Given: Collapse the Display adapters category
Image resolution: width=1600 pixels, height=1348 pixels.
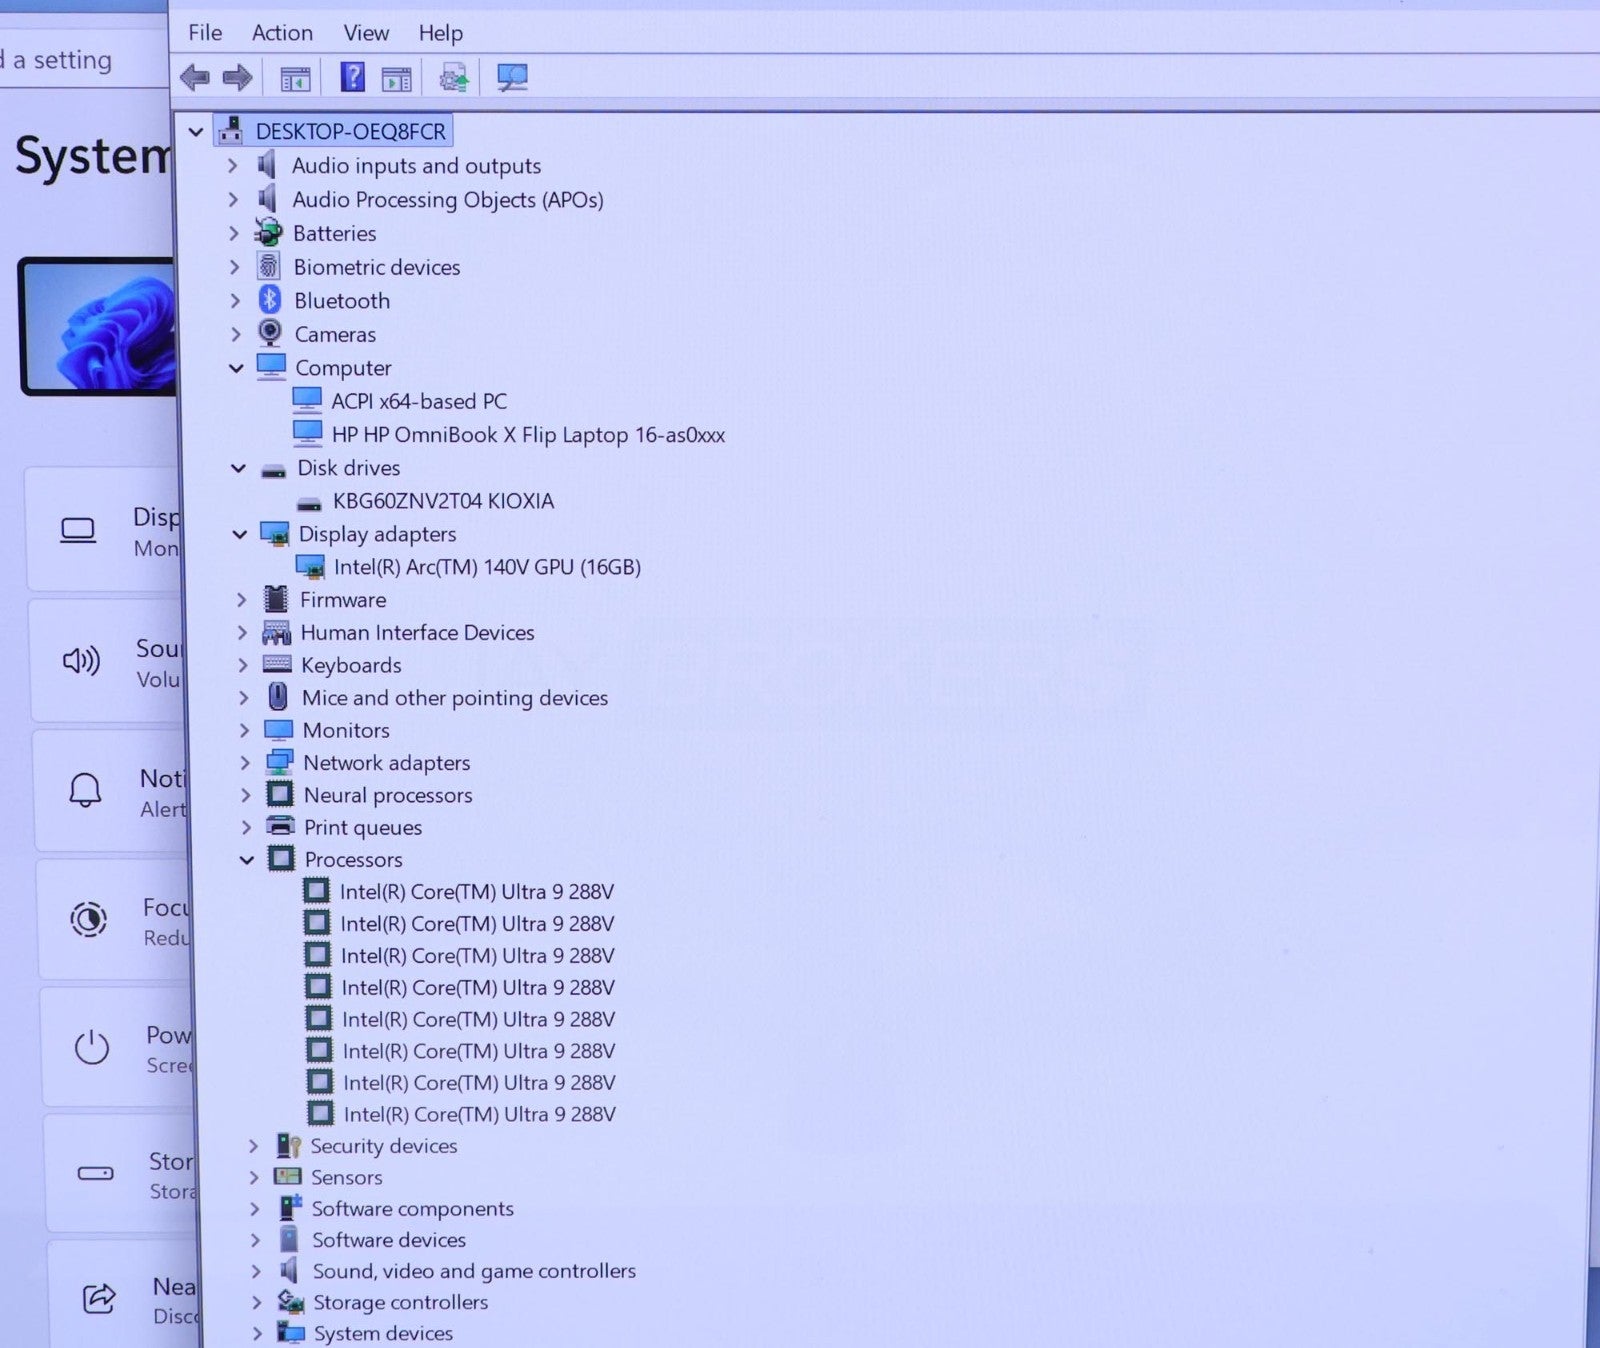Looking at the screenshot, I should tap(240, 535).
